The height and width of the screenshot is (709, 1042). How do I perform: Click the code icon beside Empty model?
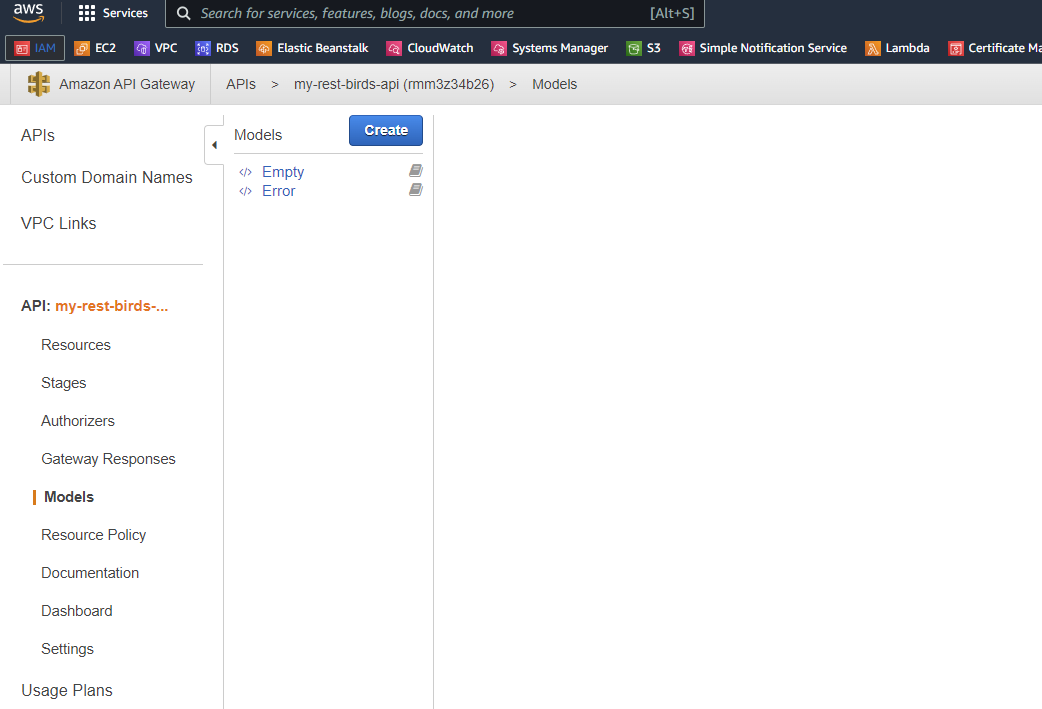245,172
